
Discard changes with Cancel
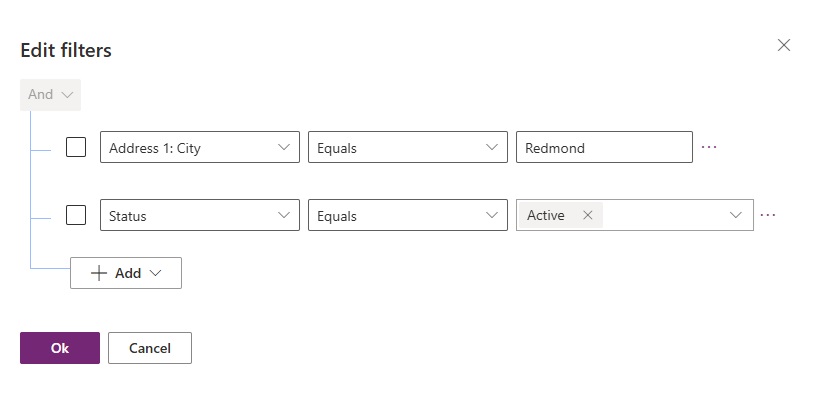150,348
